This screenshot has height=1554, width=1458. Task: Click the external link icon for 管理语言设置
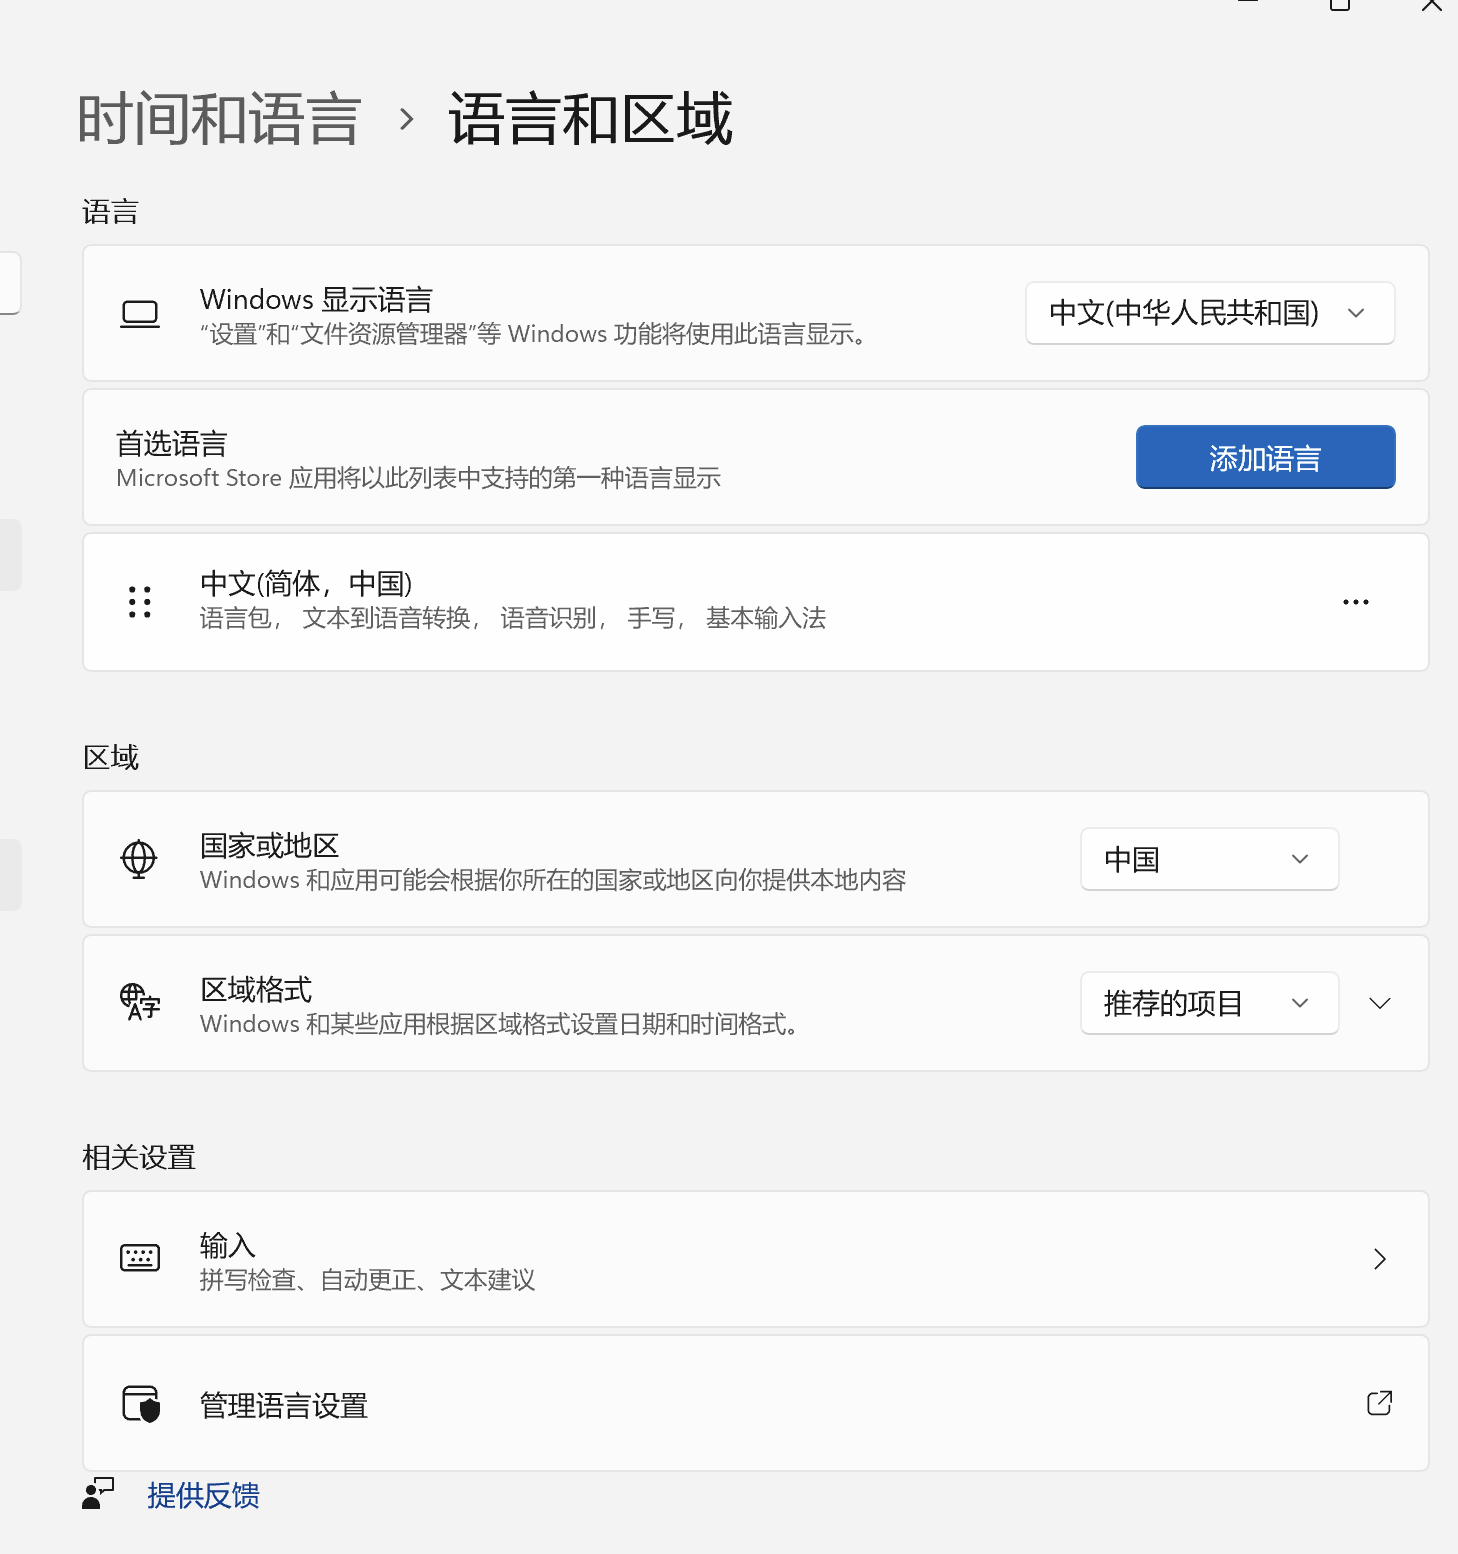pos(1380,1403)
